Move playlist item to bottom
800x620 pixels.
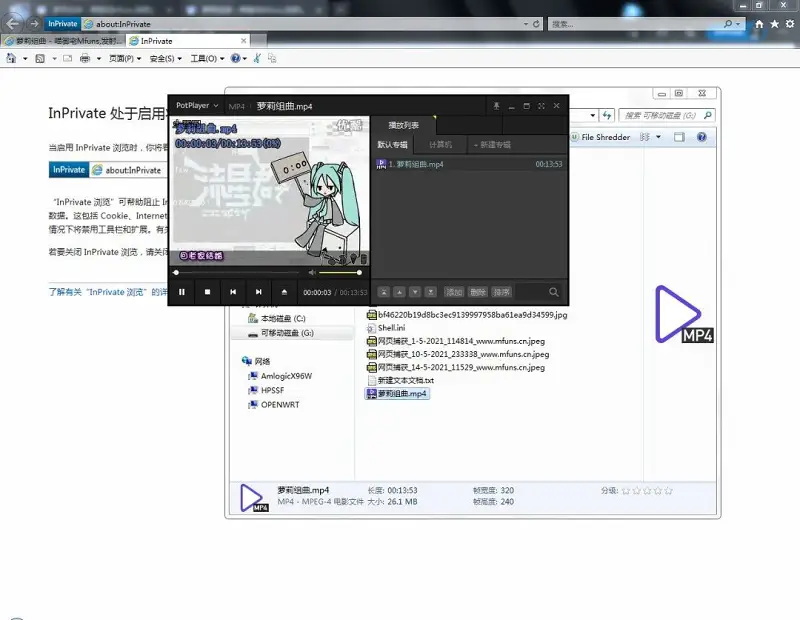[431, 292]
